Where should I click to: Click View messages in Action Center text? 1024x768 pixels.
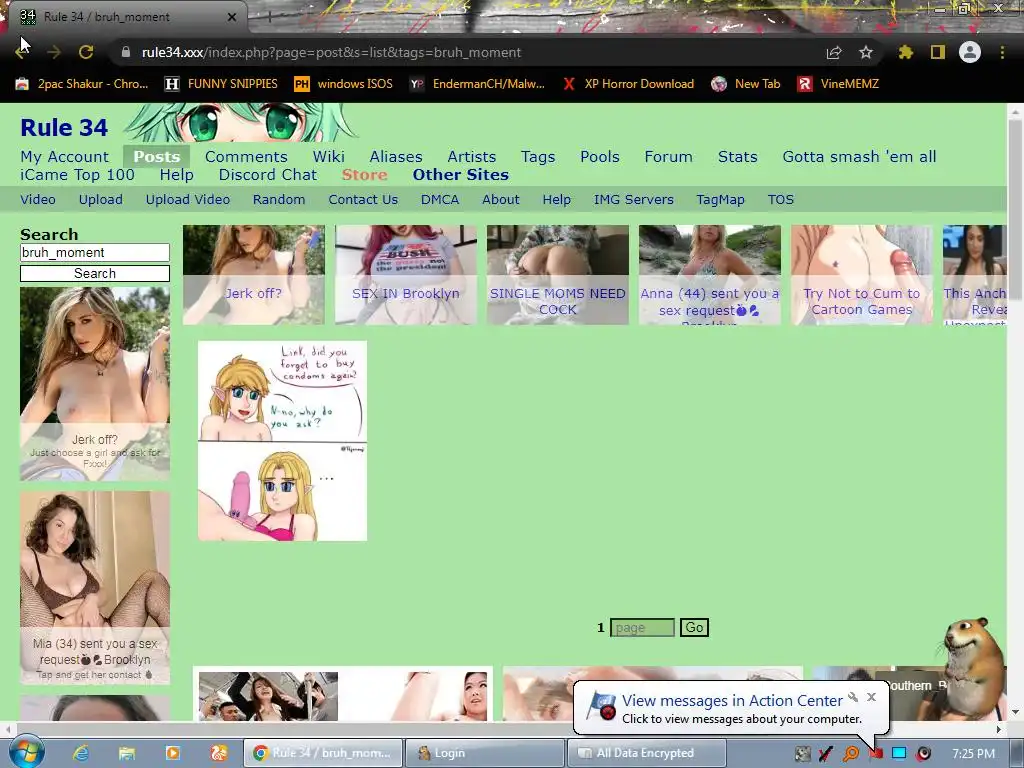point(732,701)
